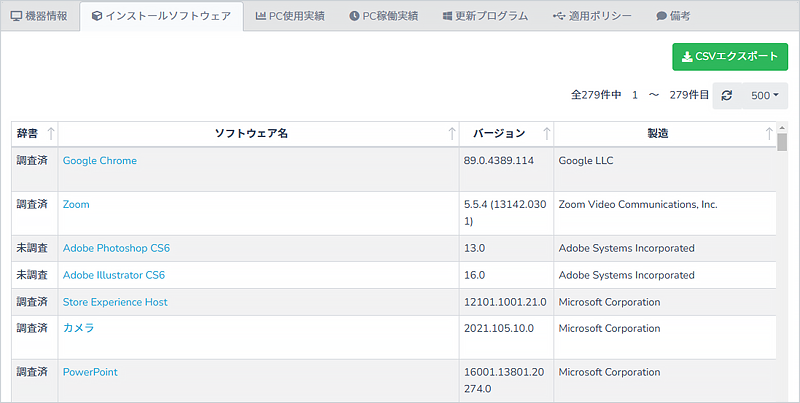Image resolution: width=800 pixels, height=403 pixels.
Task: Open the 500 page size dropdown
Action: [x=765, y=95]
